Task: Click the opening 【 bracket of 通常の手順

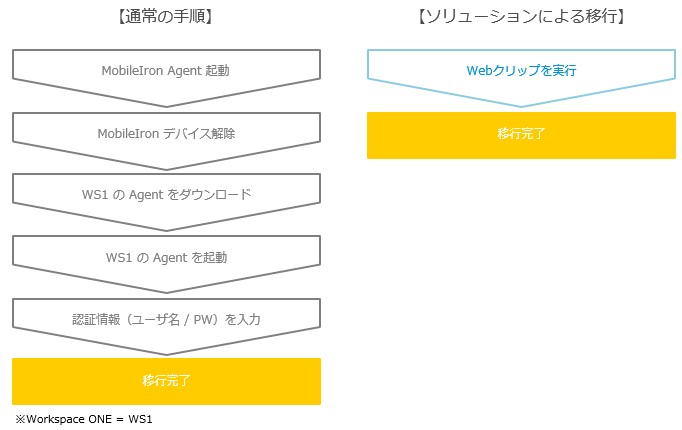Action: click(120, 17)
